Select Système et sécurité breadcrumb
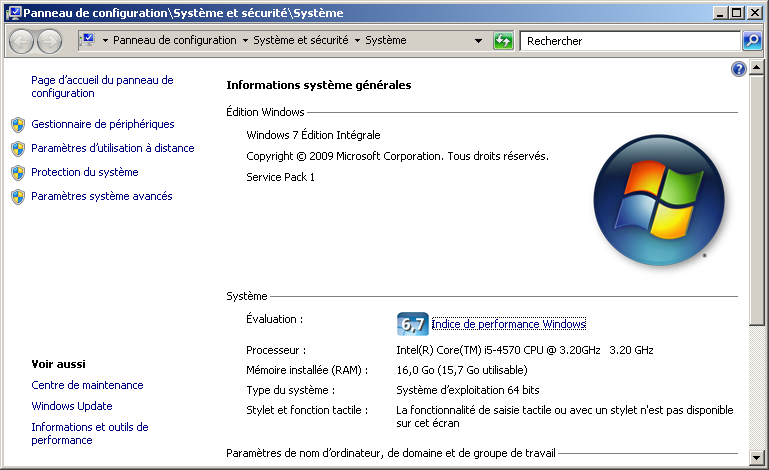The width and height of the screenshot is (769, 470). point(301,40)
